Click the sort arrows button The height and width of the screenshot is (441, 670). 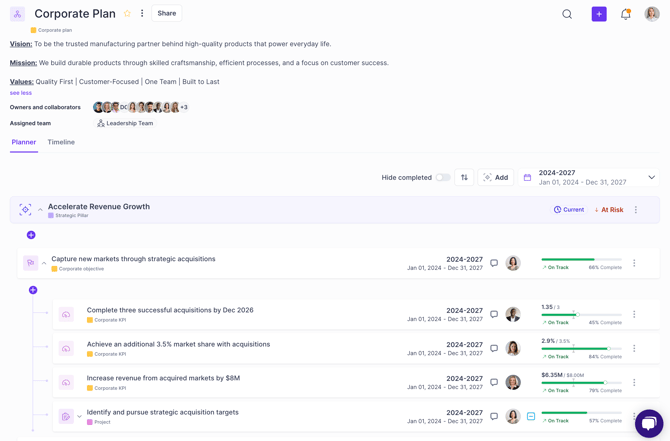pyautogui.click(x=464, y=177)
